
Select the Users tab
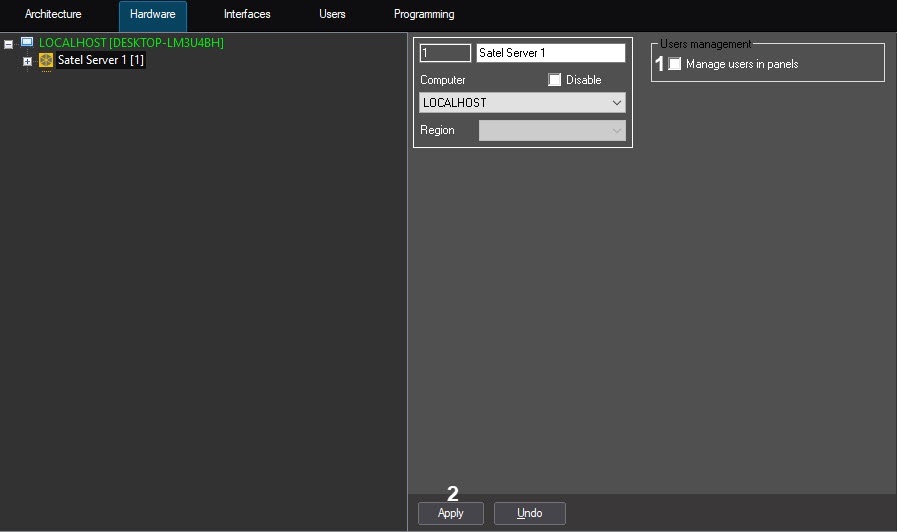tap(332, 14)
